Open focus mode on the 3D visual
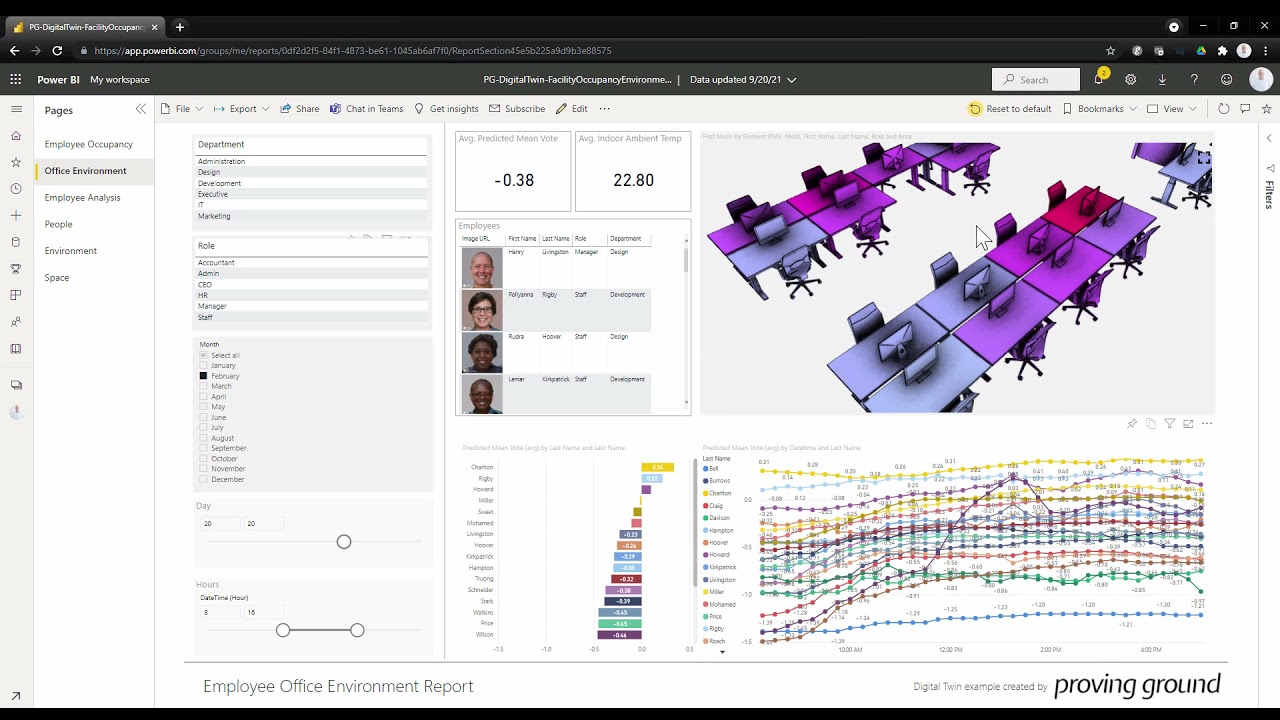Screen dimensions: 1280x720 tap(1188, 423)
